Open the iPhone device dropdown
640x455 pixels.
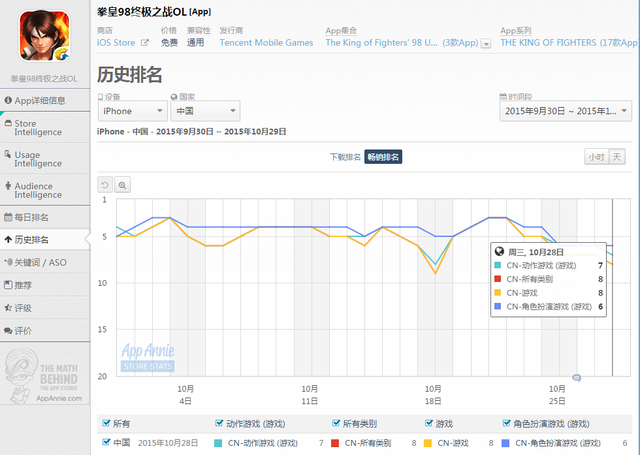click(x=131, y=112)
